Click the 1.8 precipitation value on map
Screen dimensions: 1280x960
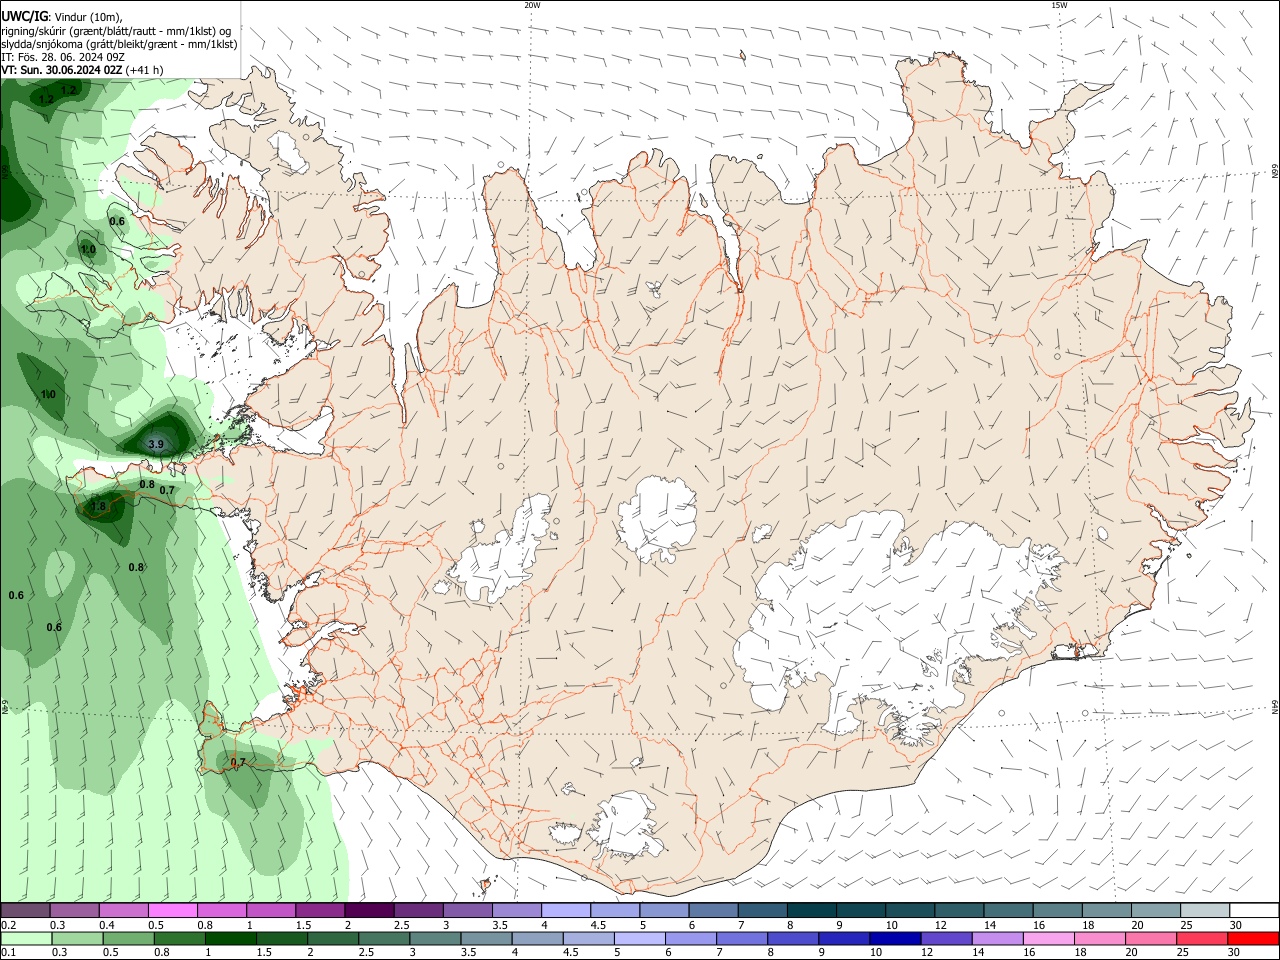click(98, 507)
